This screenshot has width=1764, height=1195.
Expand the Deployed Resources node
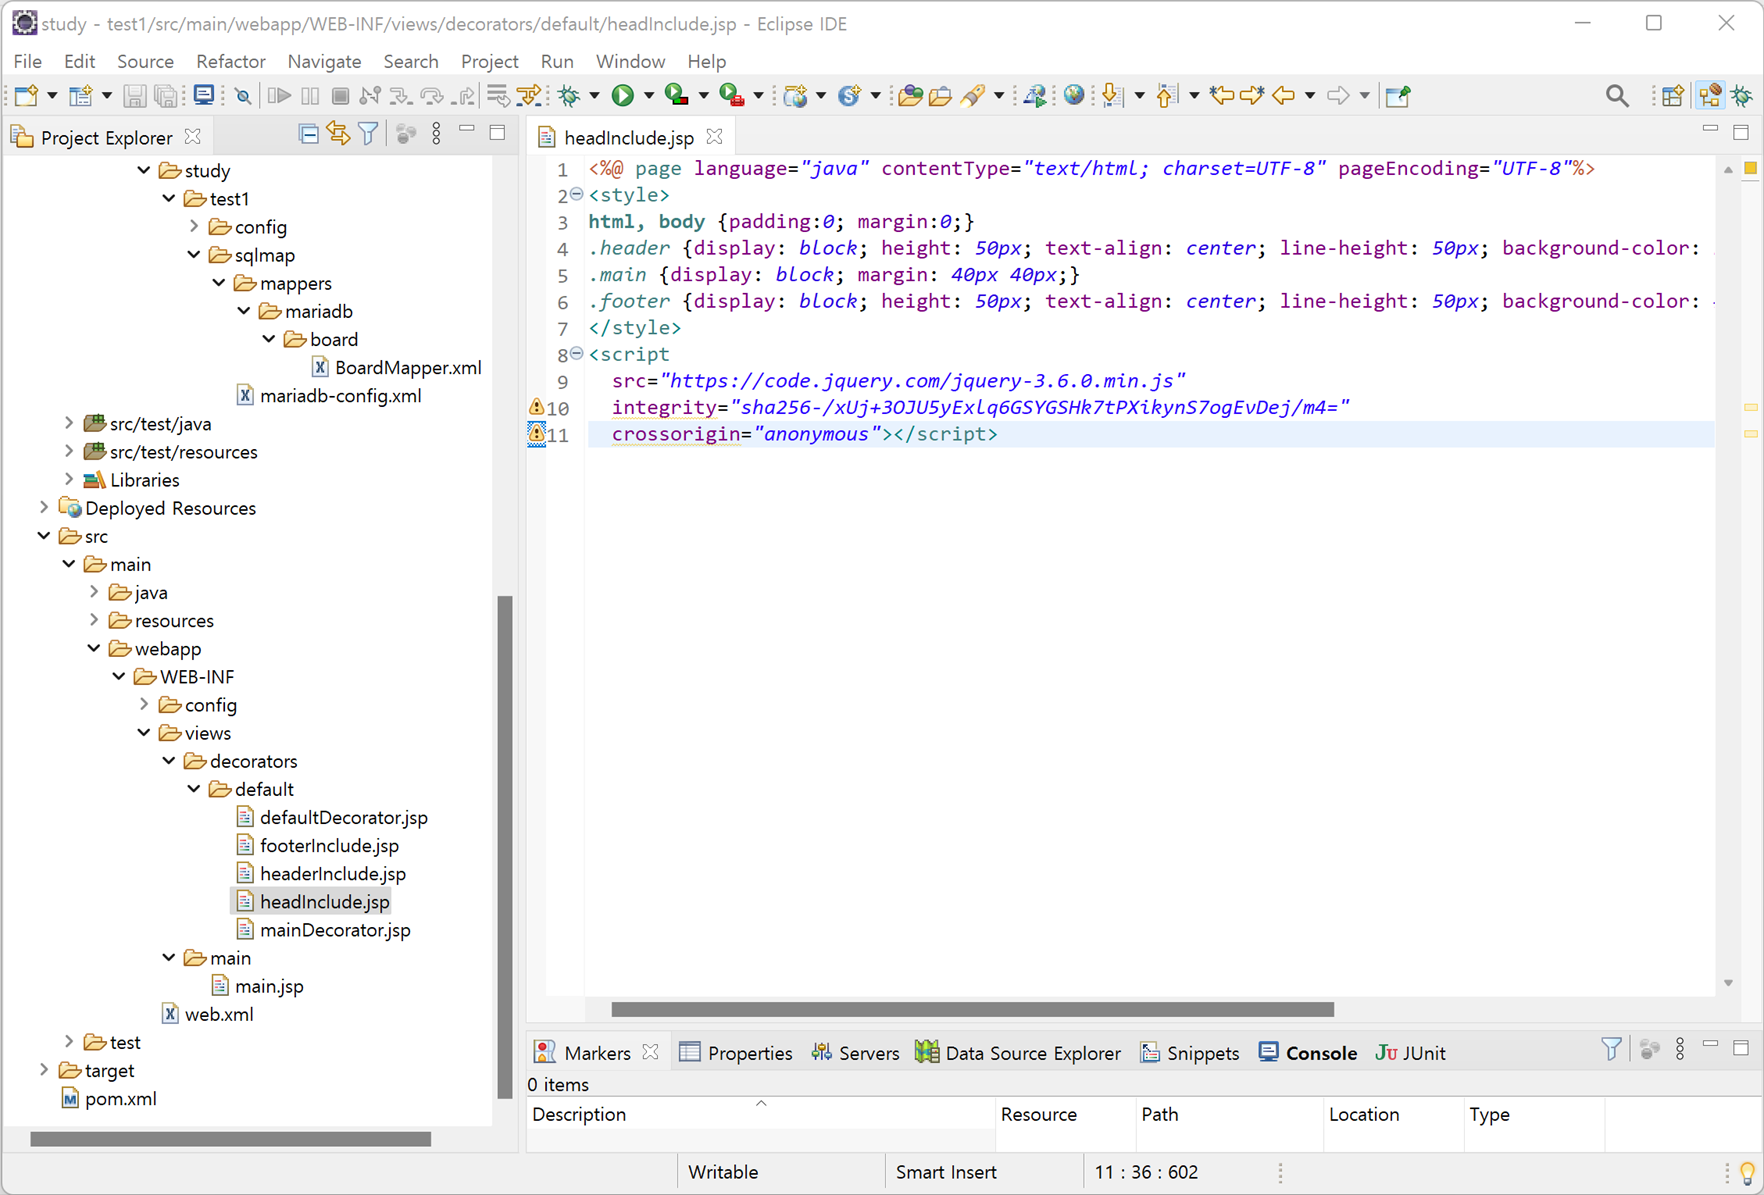pyautogui.click(x=44, y=507)
